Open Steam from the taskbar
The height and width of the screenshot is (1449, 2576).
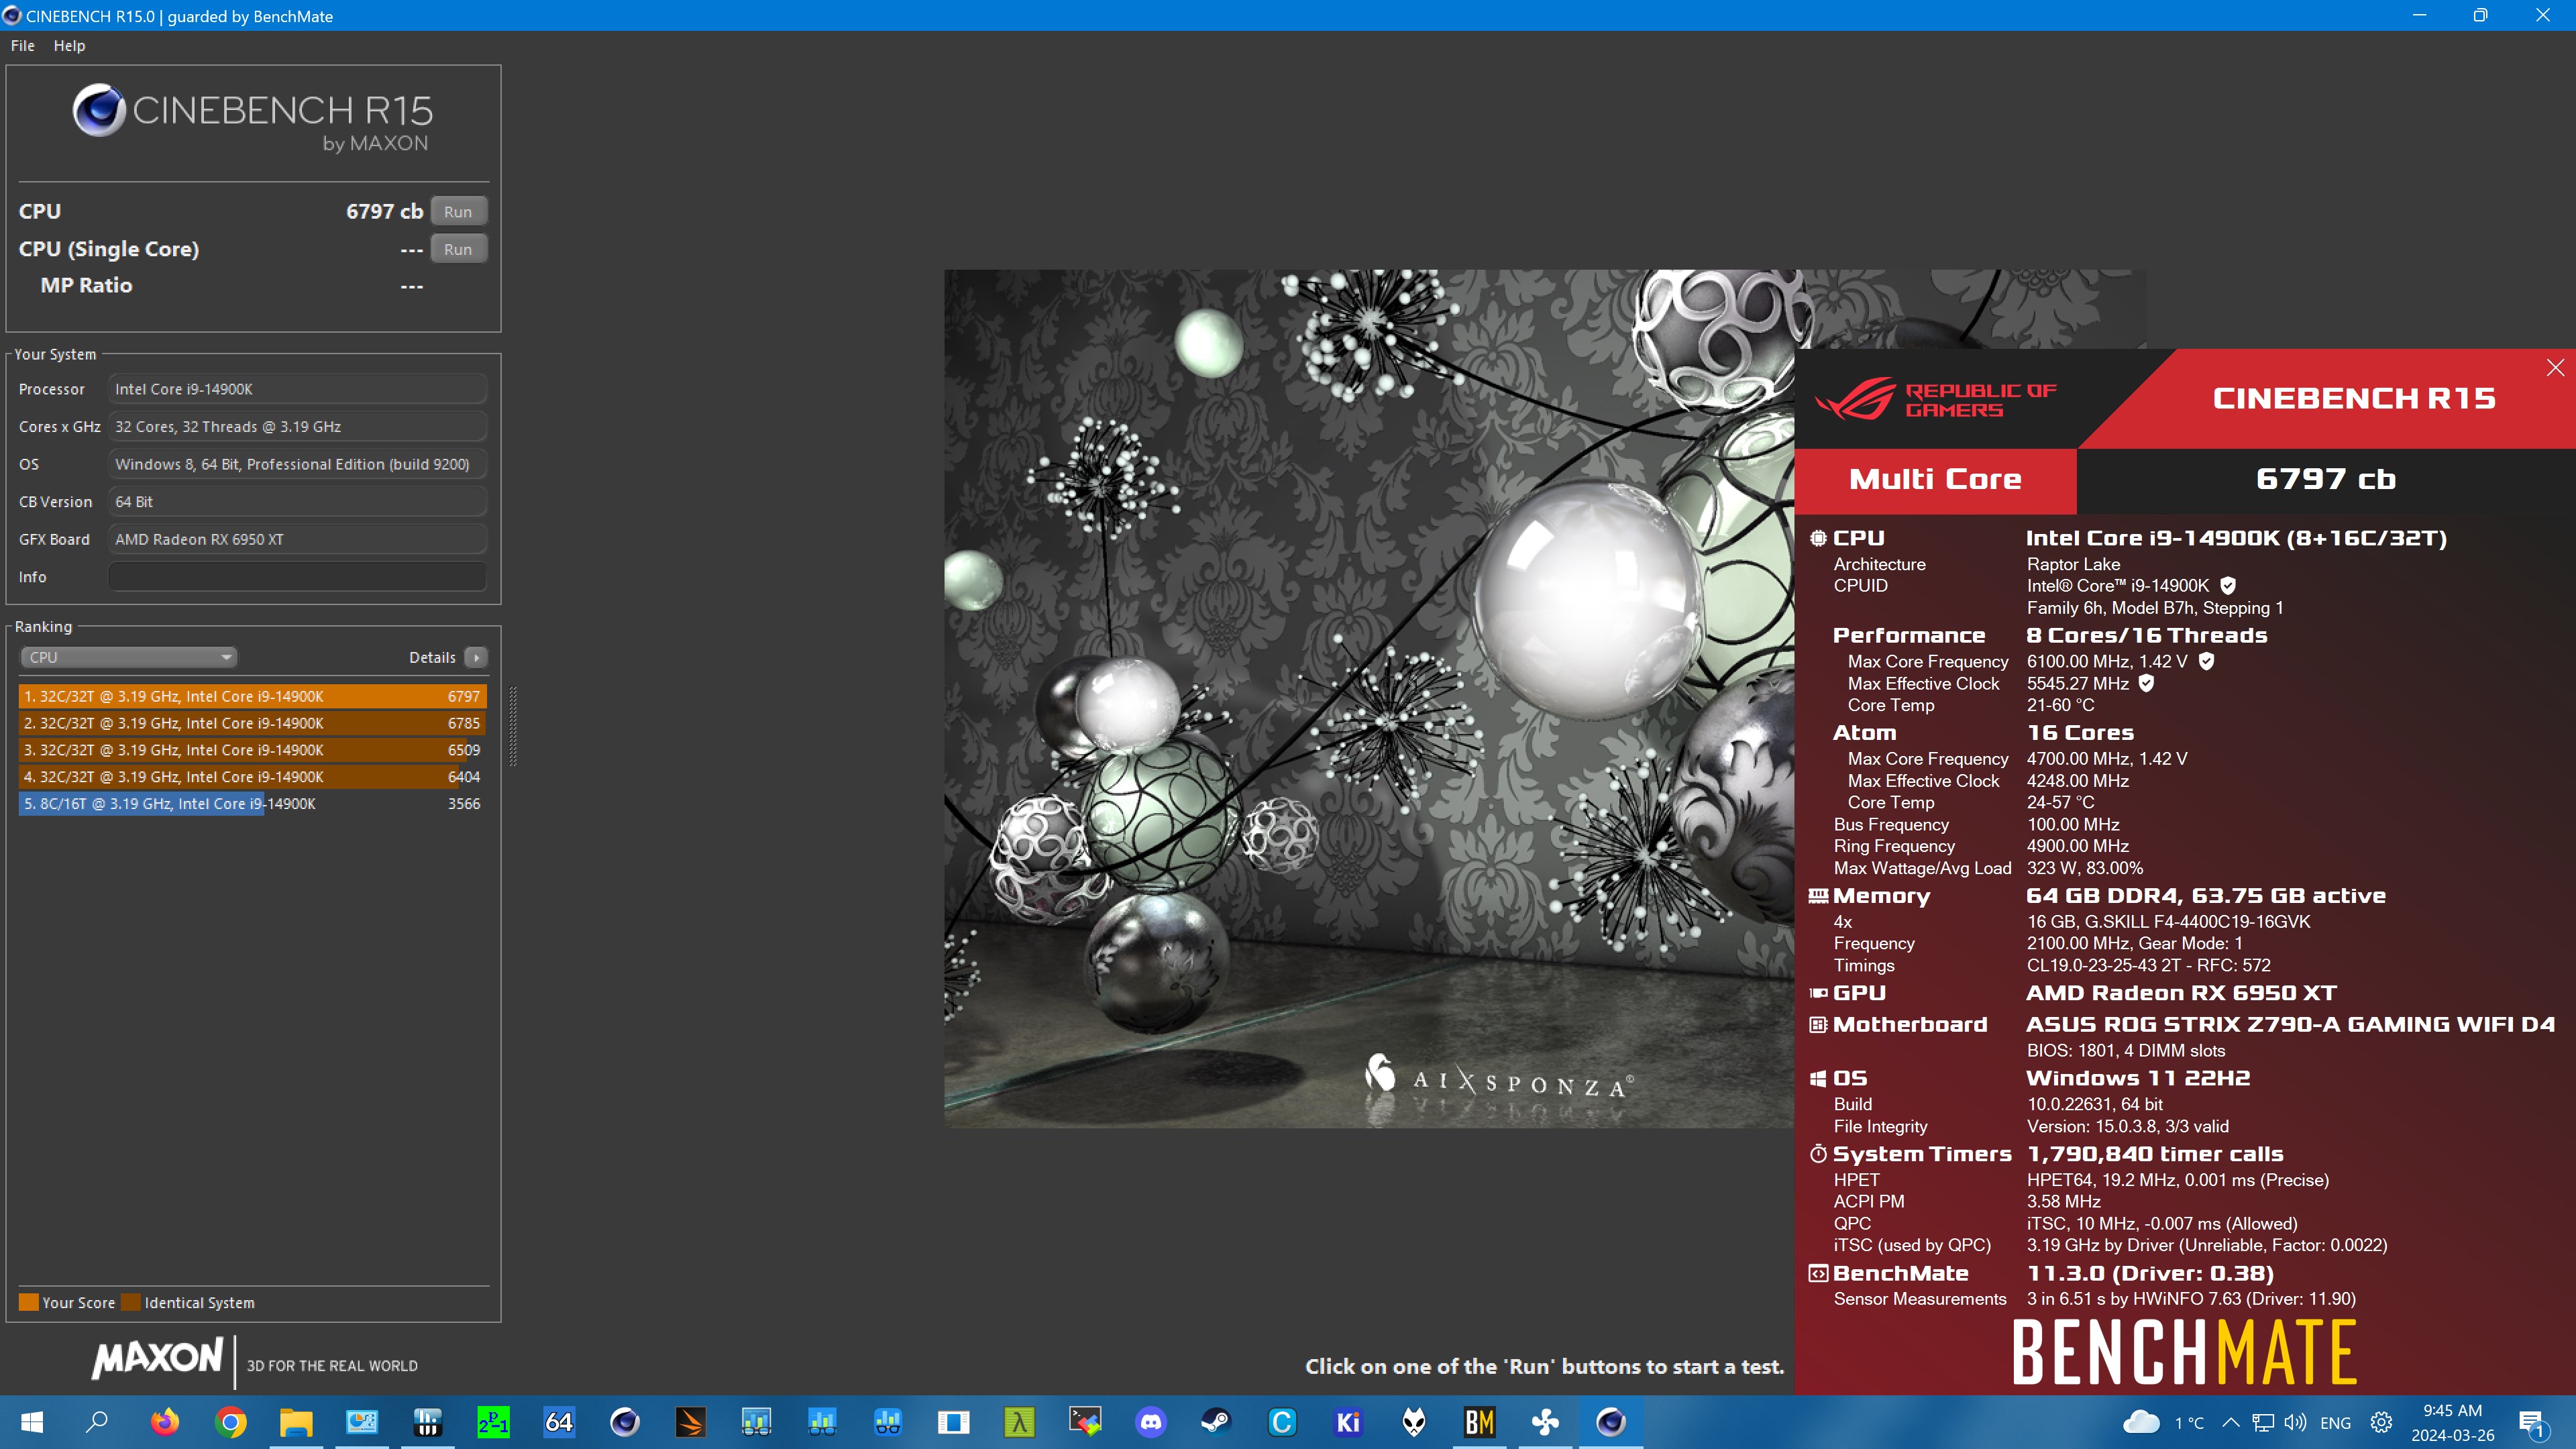click(1216, 1422)
